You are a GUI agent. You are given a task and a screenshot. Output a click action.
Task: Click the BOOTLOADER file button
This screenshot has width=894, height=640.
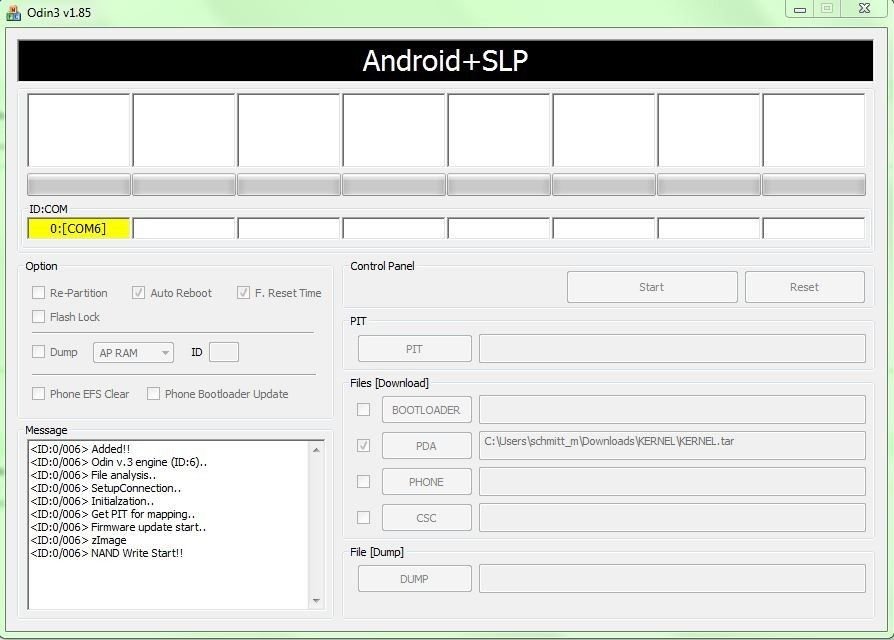click(426, 410)
